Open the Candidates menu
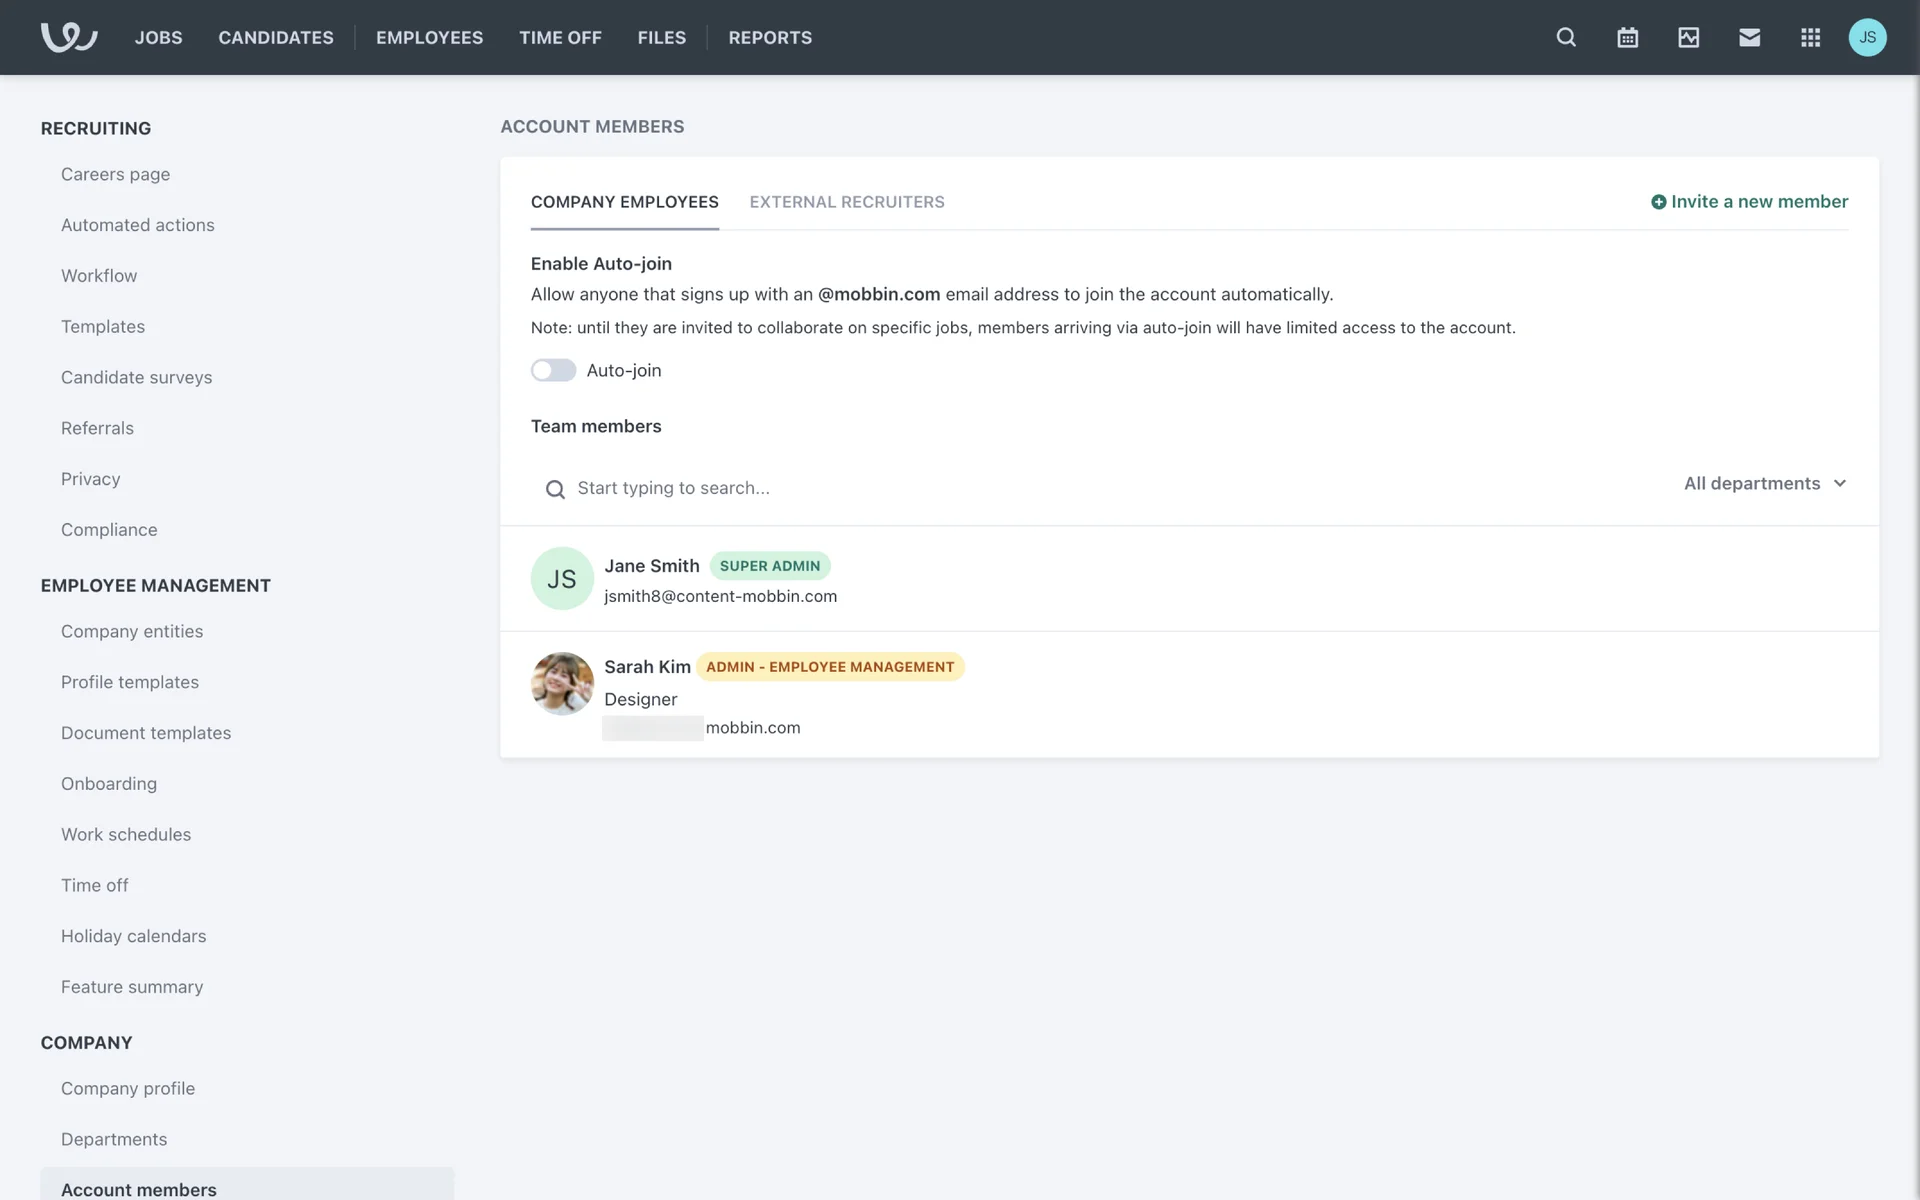 tap(276, 37)
